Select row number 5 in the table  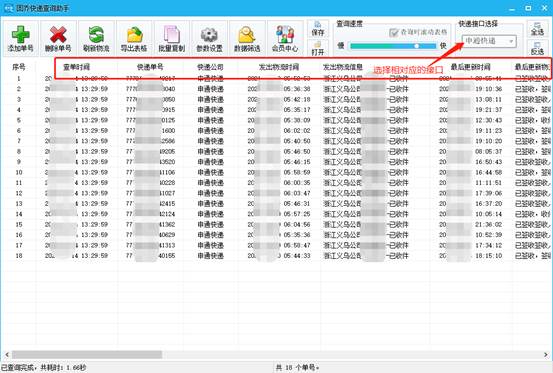click(19, 120)
